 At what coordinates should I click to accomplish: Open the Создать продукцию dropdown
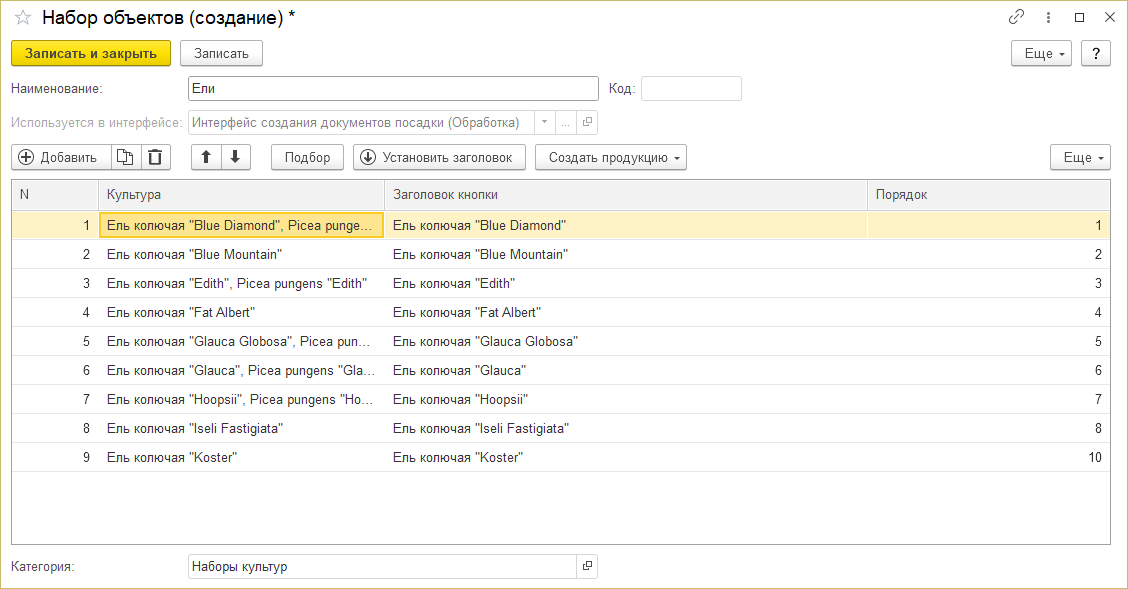(610, 157)
